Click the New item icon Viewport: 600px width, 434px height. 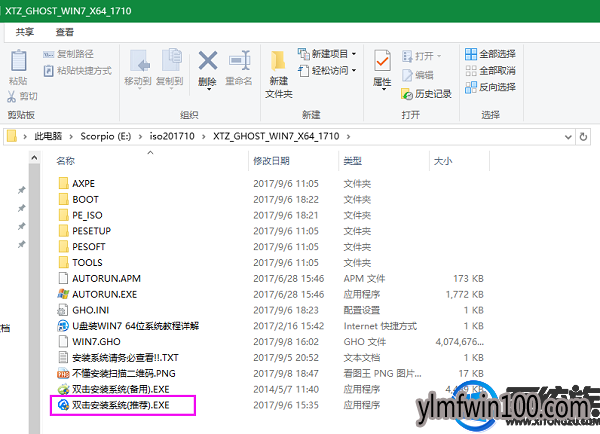click(x=303, y=54)
